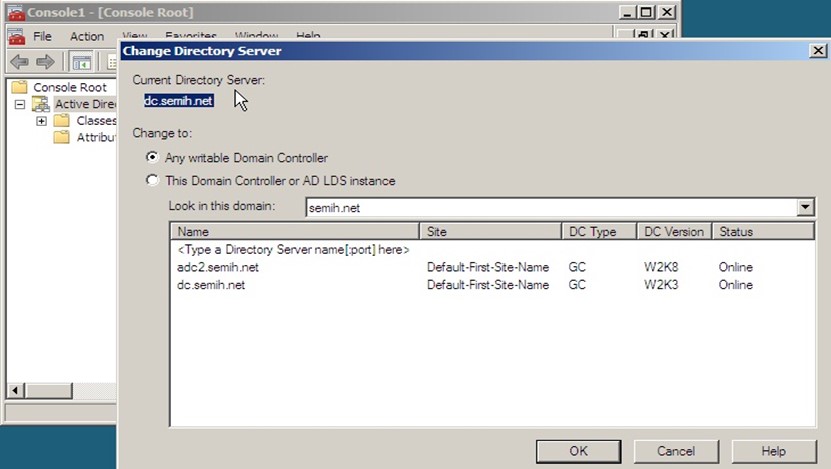Select Any writable Domain Controller option
Image resolution: width=831 pixels, height=469 pixels.
click(x=152, y=157)
